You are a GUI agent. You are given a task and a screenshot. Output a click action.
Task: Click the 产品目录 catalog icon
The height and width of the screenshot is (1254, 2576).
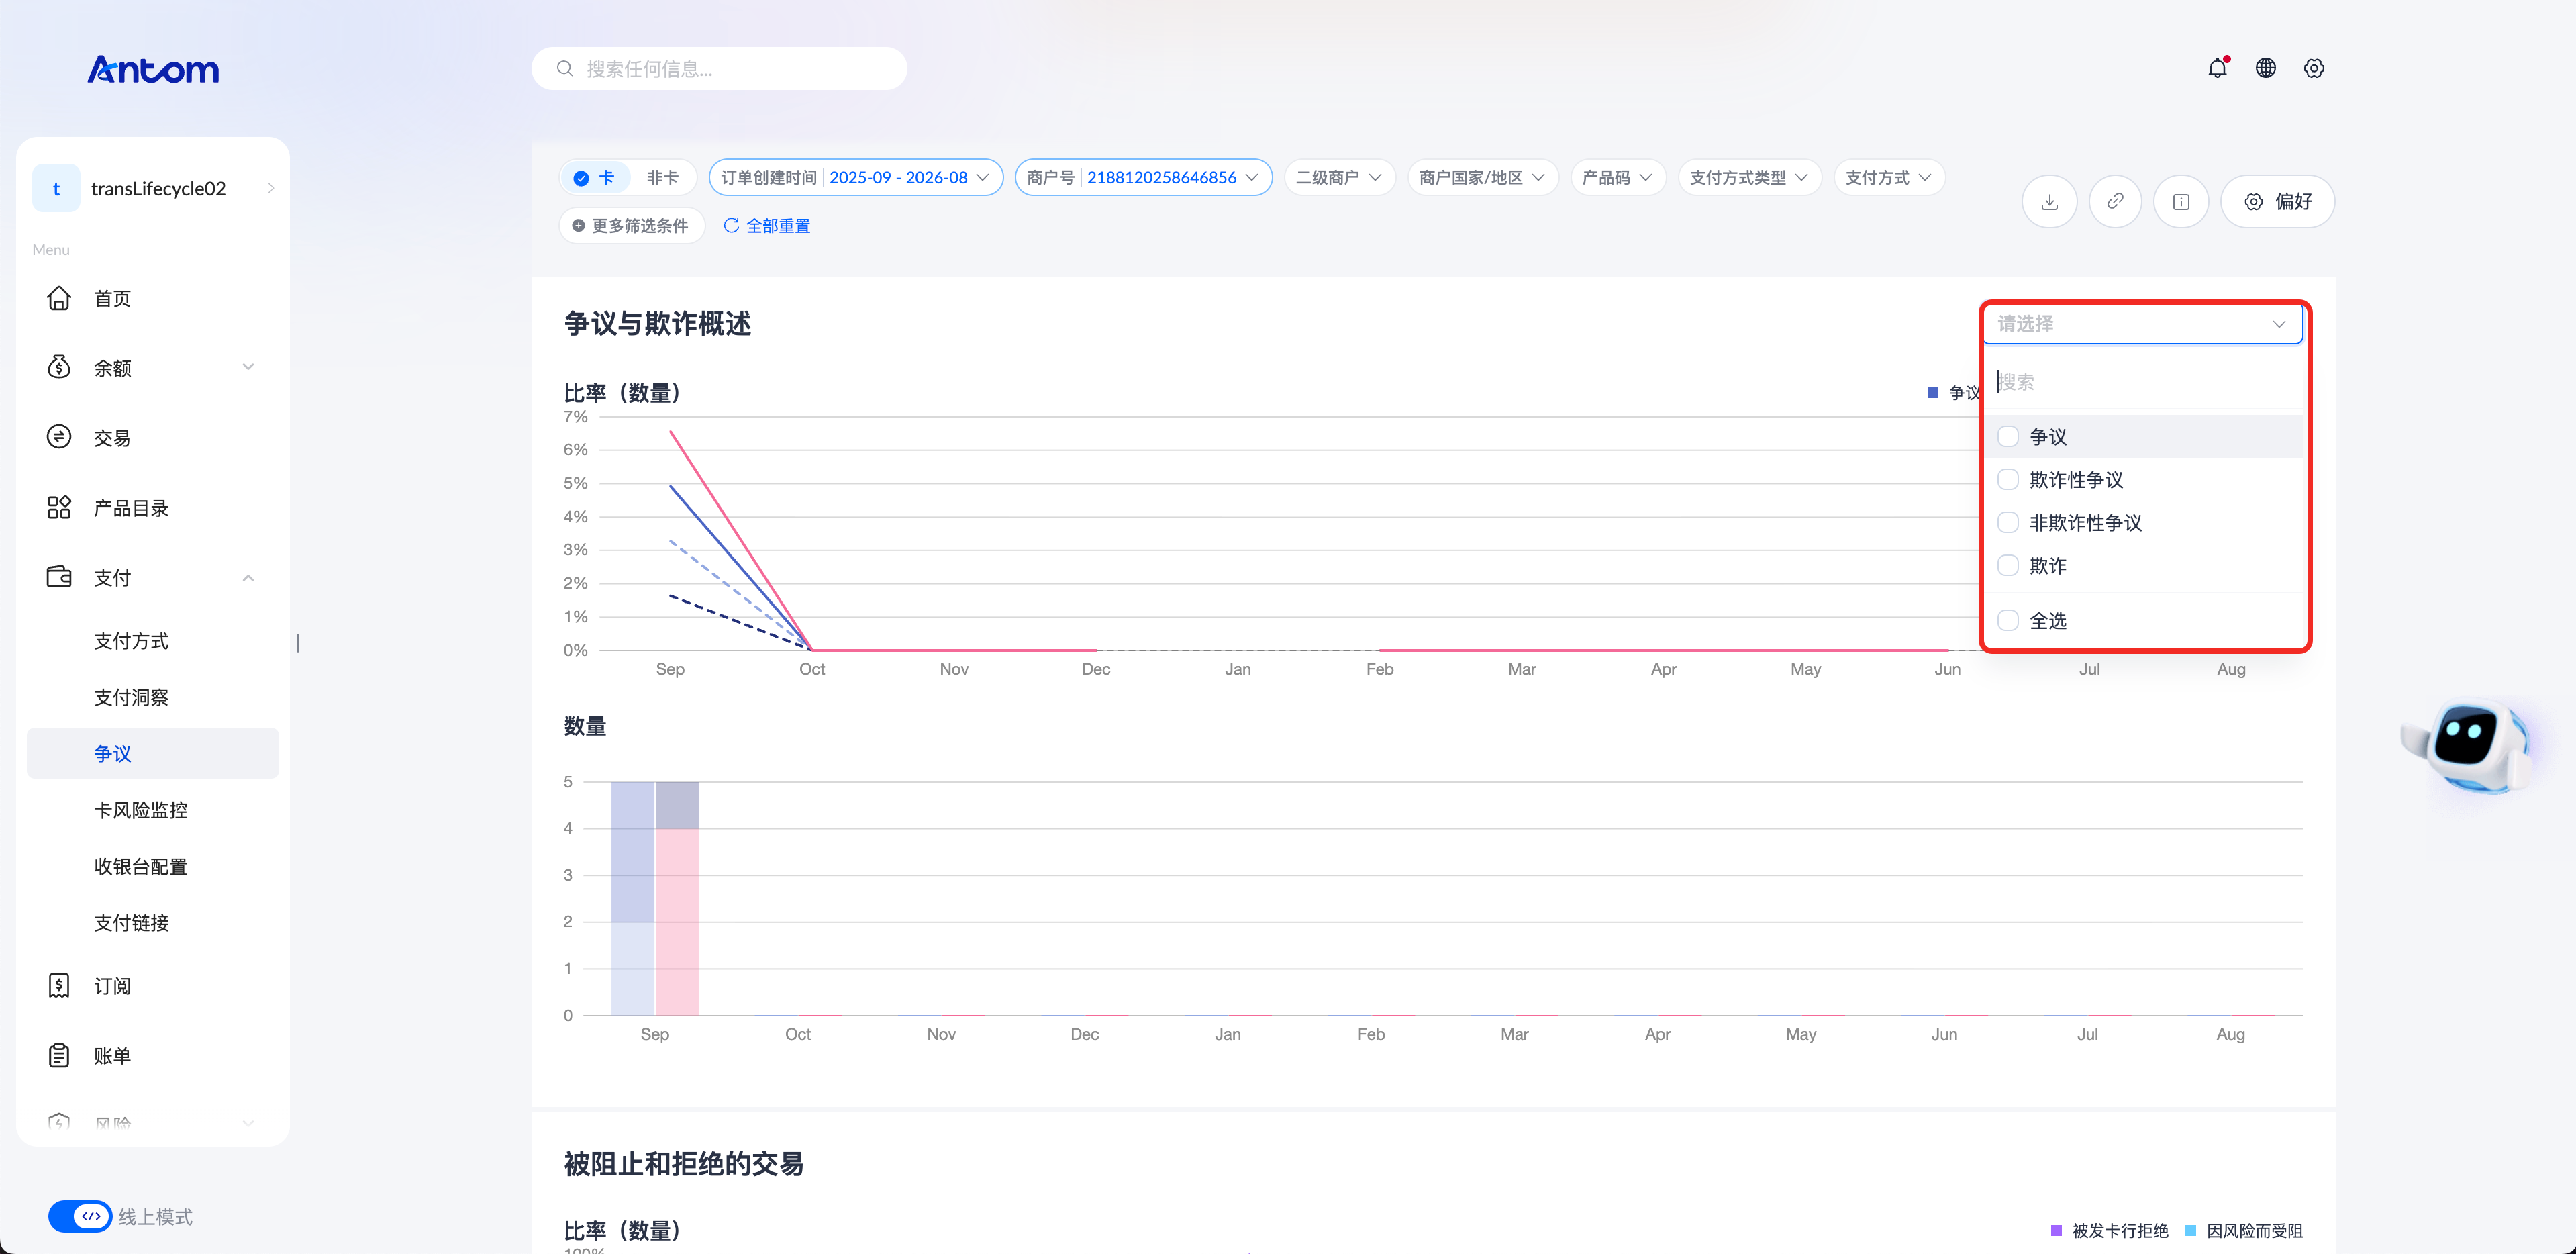[x=59, y=507]
